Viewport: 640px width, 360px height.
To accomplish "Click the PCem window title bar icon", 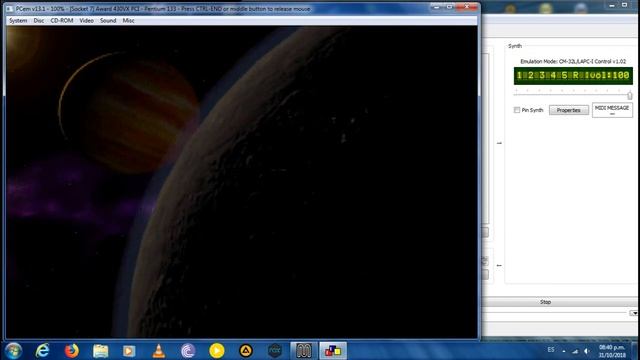I will (9, 9).
